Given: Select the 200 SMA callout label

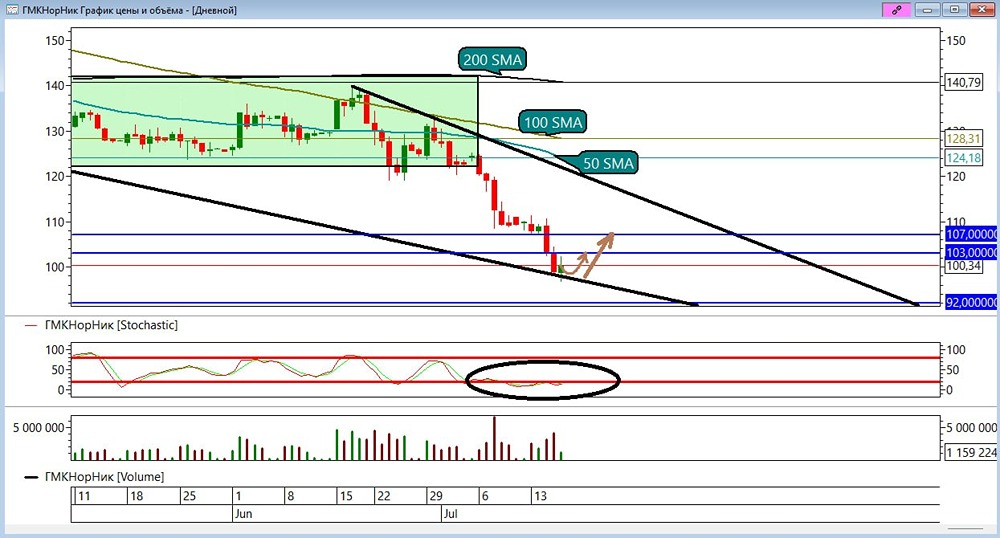Looking at the screenshot, I should [492, 60].
